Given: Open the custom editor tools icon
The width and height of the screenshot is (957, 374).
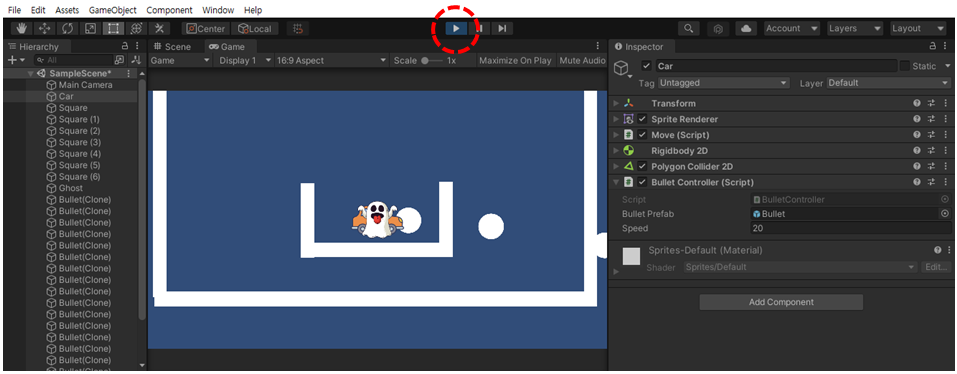Looking at the screenshot, I should tap(159, 29).
